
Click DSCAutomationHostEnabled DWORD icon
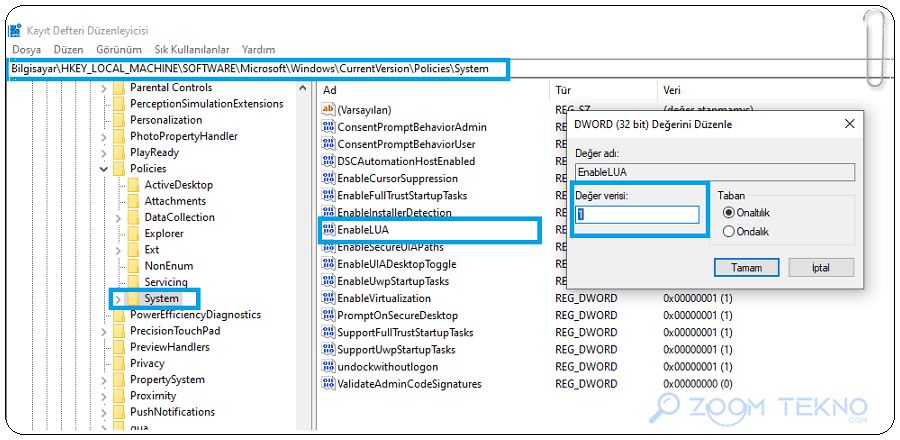328,161
